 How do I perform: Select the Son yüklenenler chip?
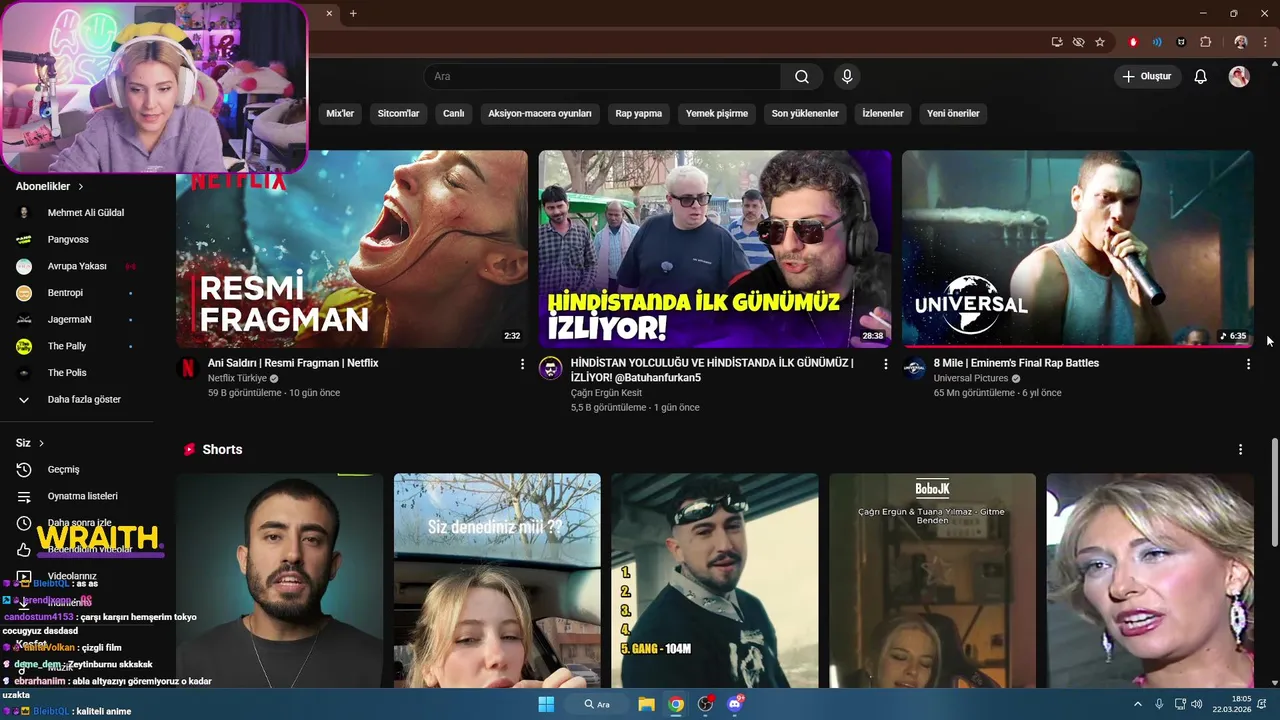point(805,114)
